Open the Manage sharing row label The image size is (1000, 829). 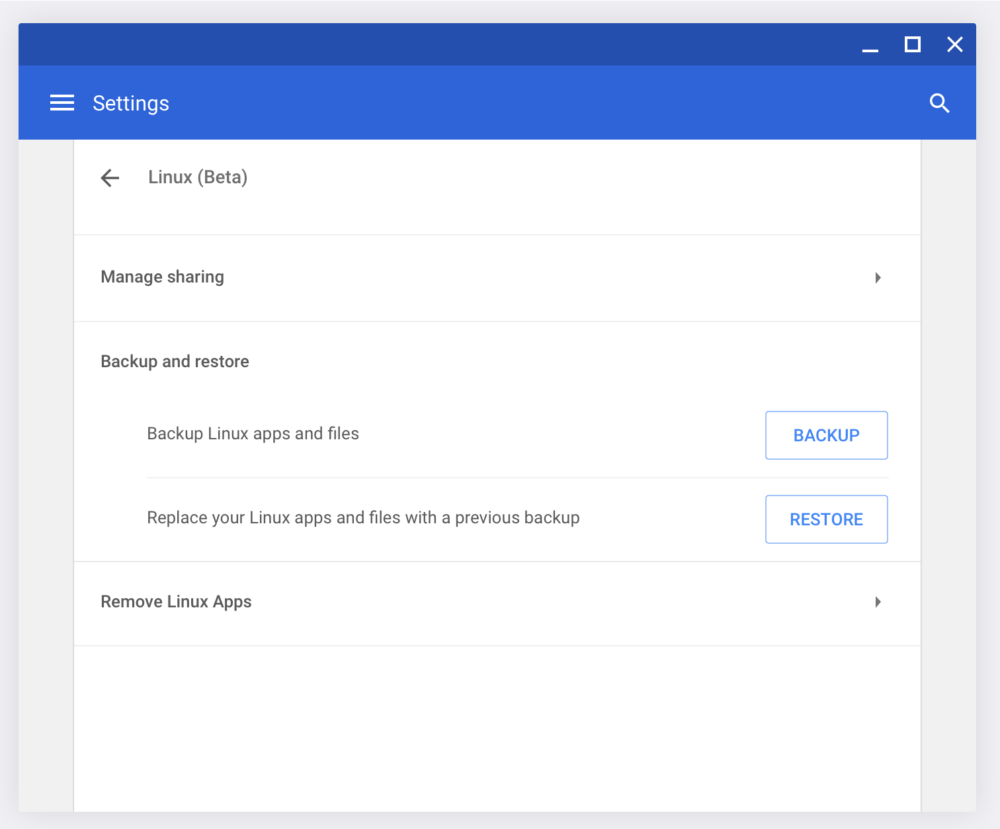pyautogui.click(x=163, y=277)
